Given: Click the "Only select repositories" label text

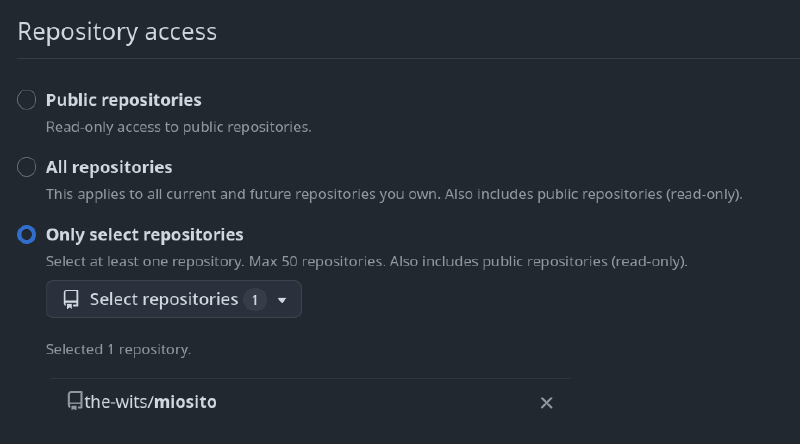Looking at the screenshot, I should (x=145, y=235).
